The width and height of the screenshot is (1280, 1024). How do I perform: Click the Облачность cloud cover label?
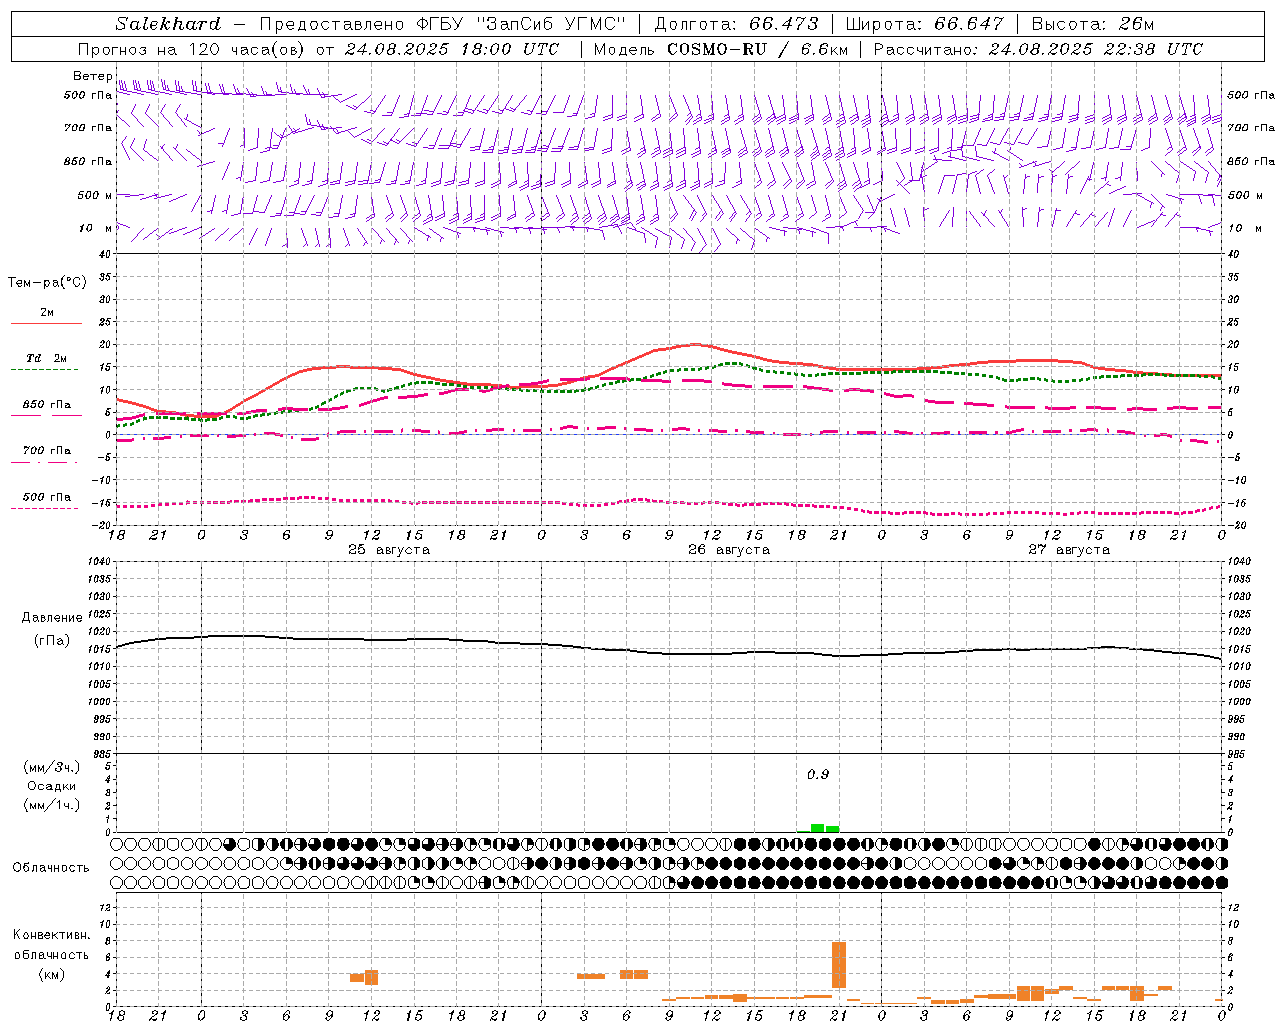51,868
